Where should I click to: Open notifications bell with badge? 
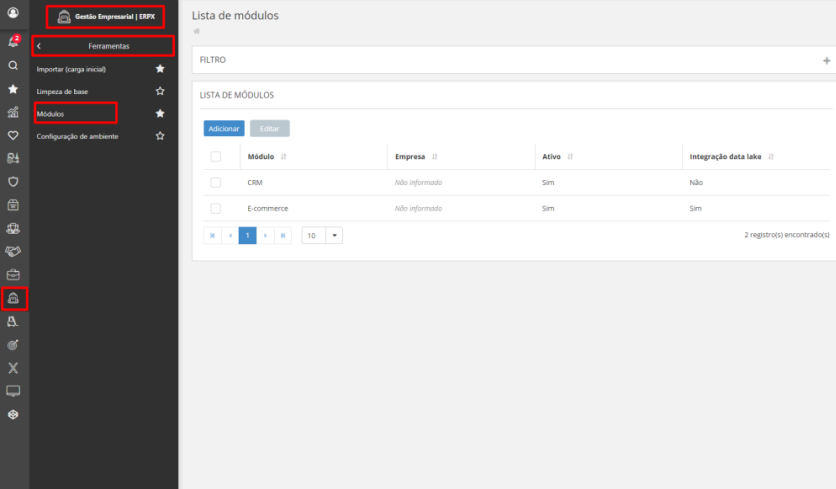tap(13, 42)
